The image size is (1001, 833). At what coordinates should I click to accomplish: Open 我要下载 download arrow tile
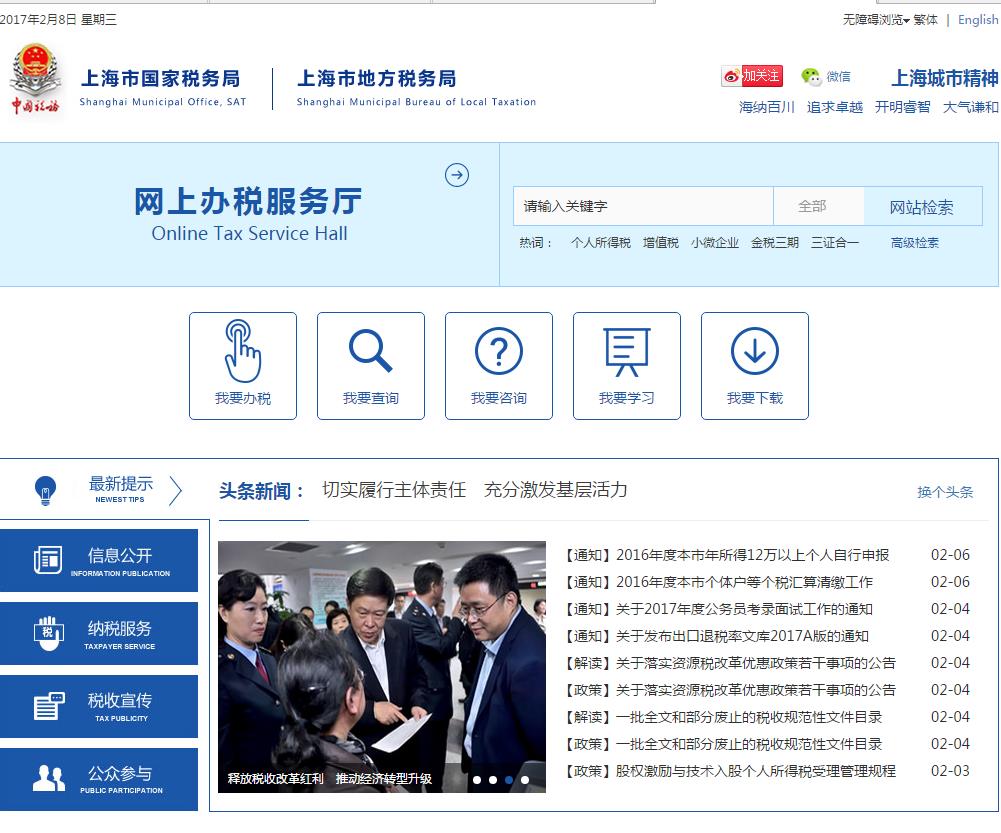tap(755, 366)
